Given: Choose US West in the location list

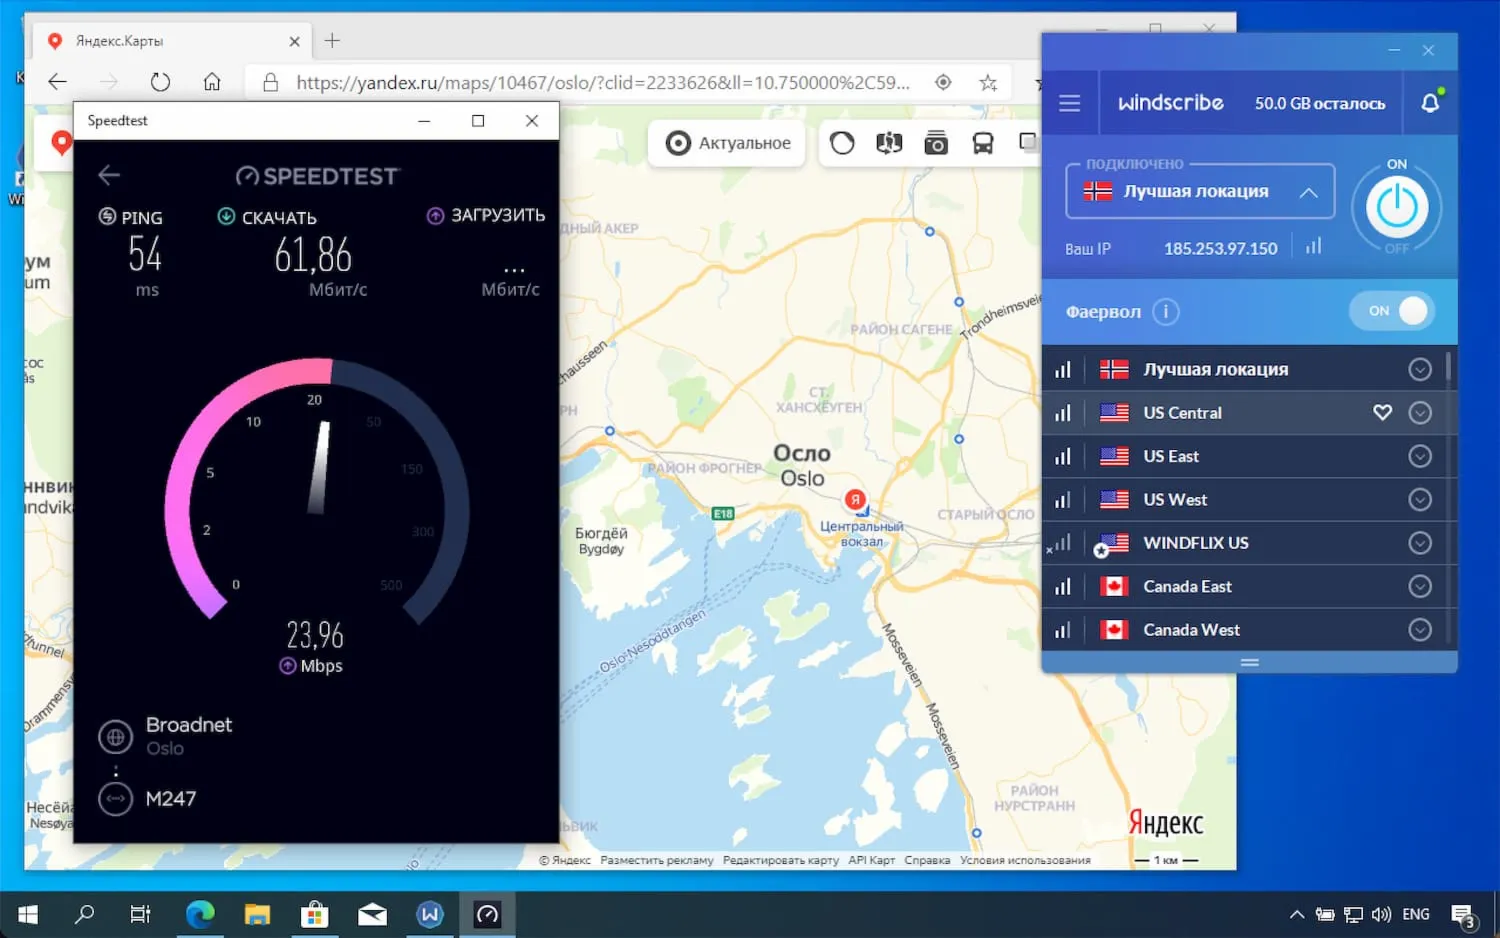Looking at the screenshot, I should pyautogui.click(x=1244, y=499).
